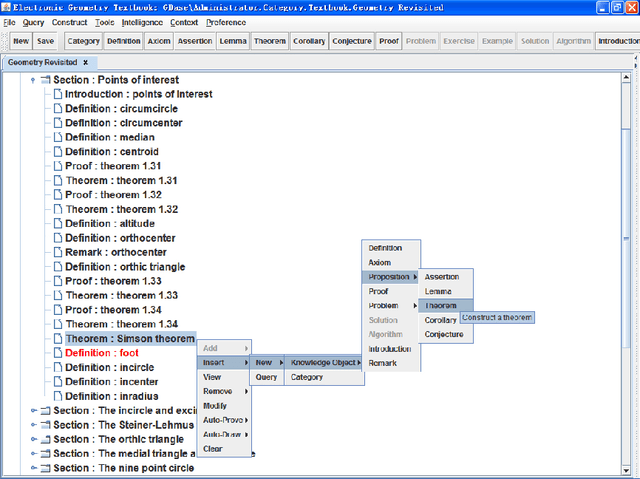The image size is (640, 479).
Task: Click the Category toolbar button
Action: pos(83,41)
